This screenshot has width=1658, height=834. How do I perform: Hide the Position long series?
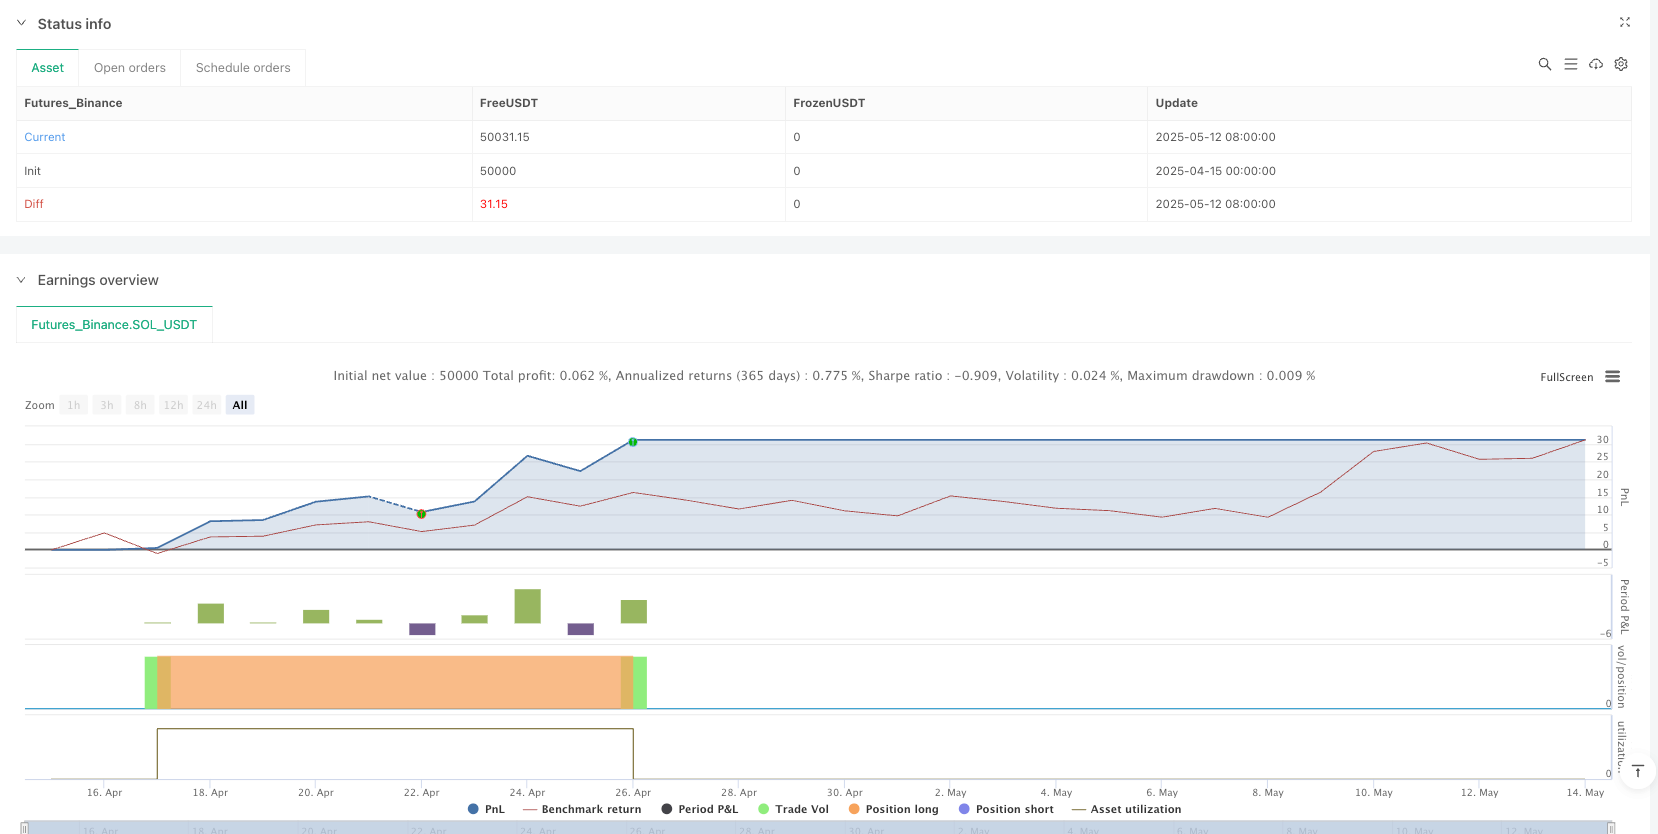pyautogui.click(x=893, y=809)
